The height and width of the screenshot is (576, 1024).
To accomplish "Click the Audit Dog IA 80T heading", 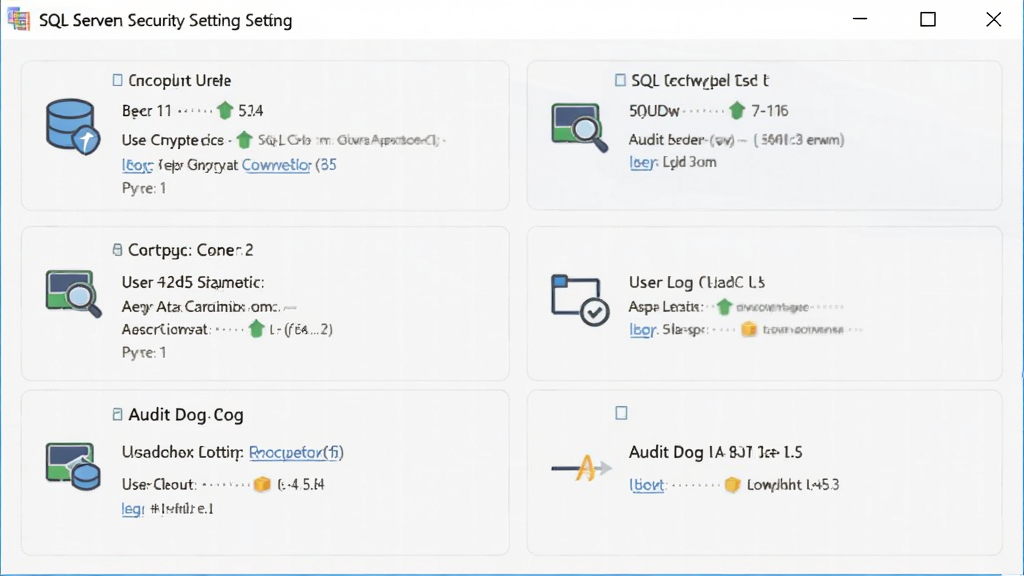I will pos(715,452).
